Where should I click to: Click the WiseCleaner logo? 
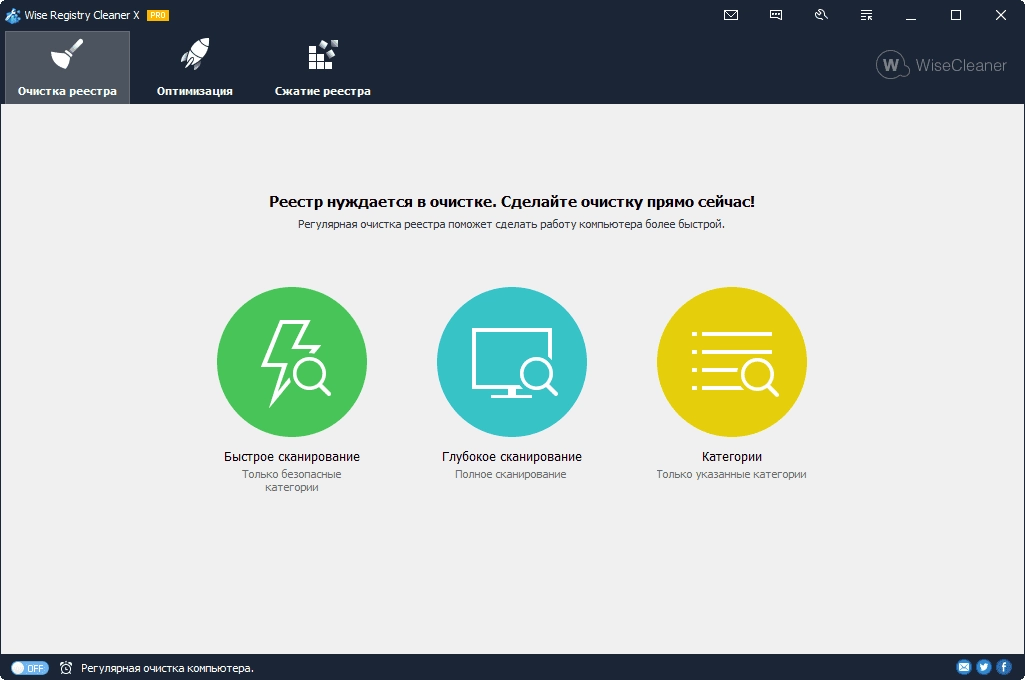pos(941,65)
